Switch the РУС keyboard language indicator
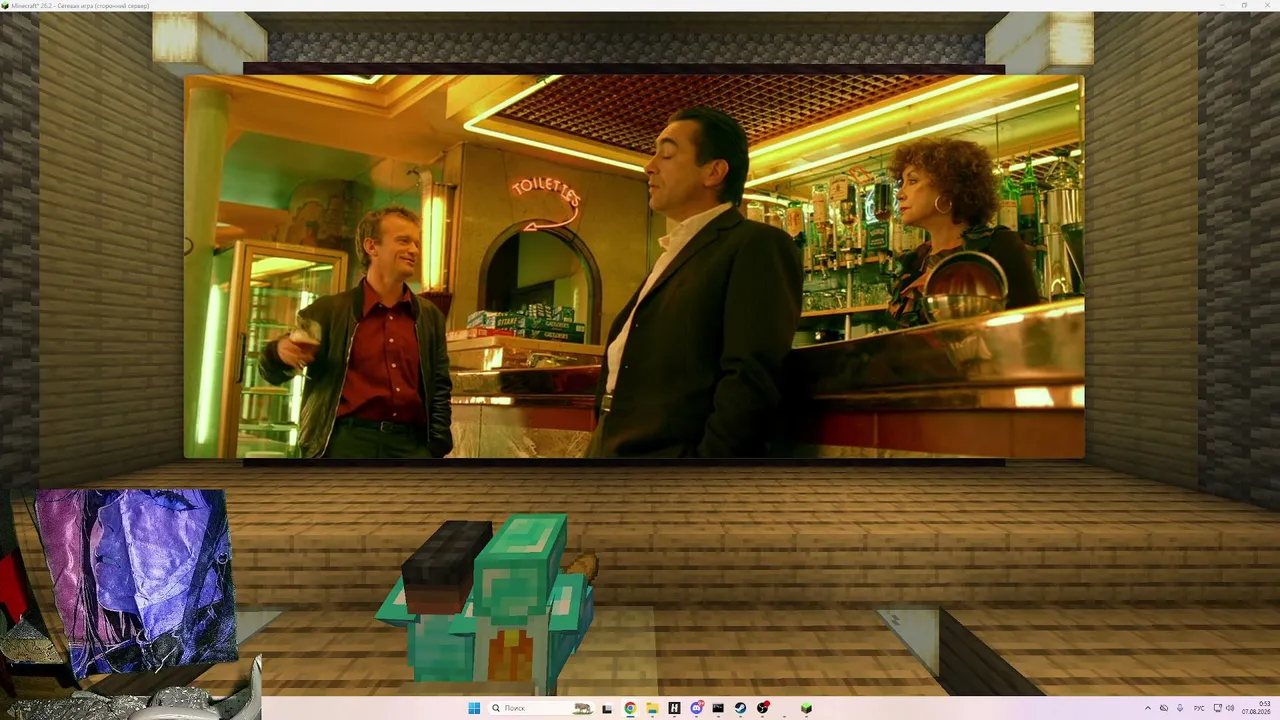The image size is (1280, 720). [x=1199, y=708]
